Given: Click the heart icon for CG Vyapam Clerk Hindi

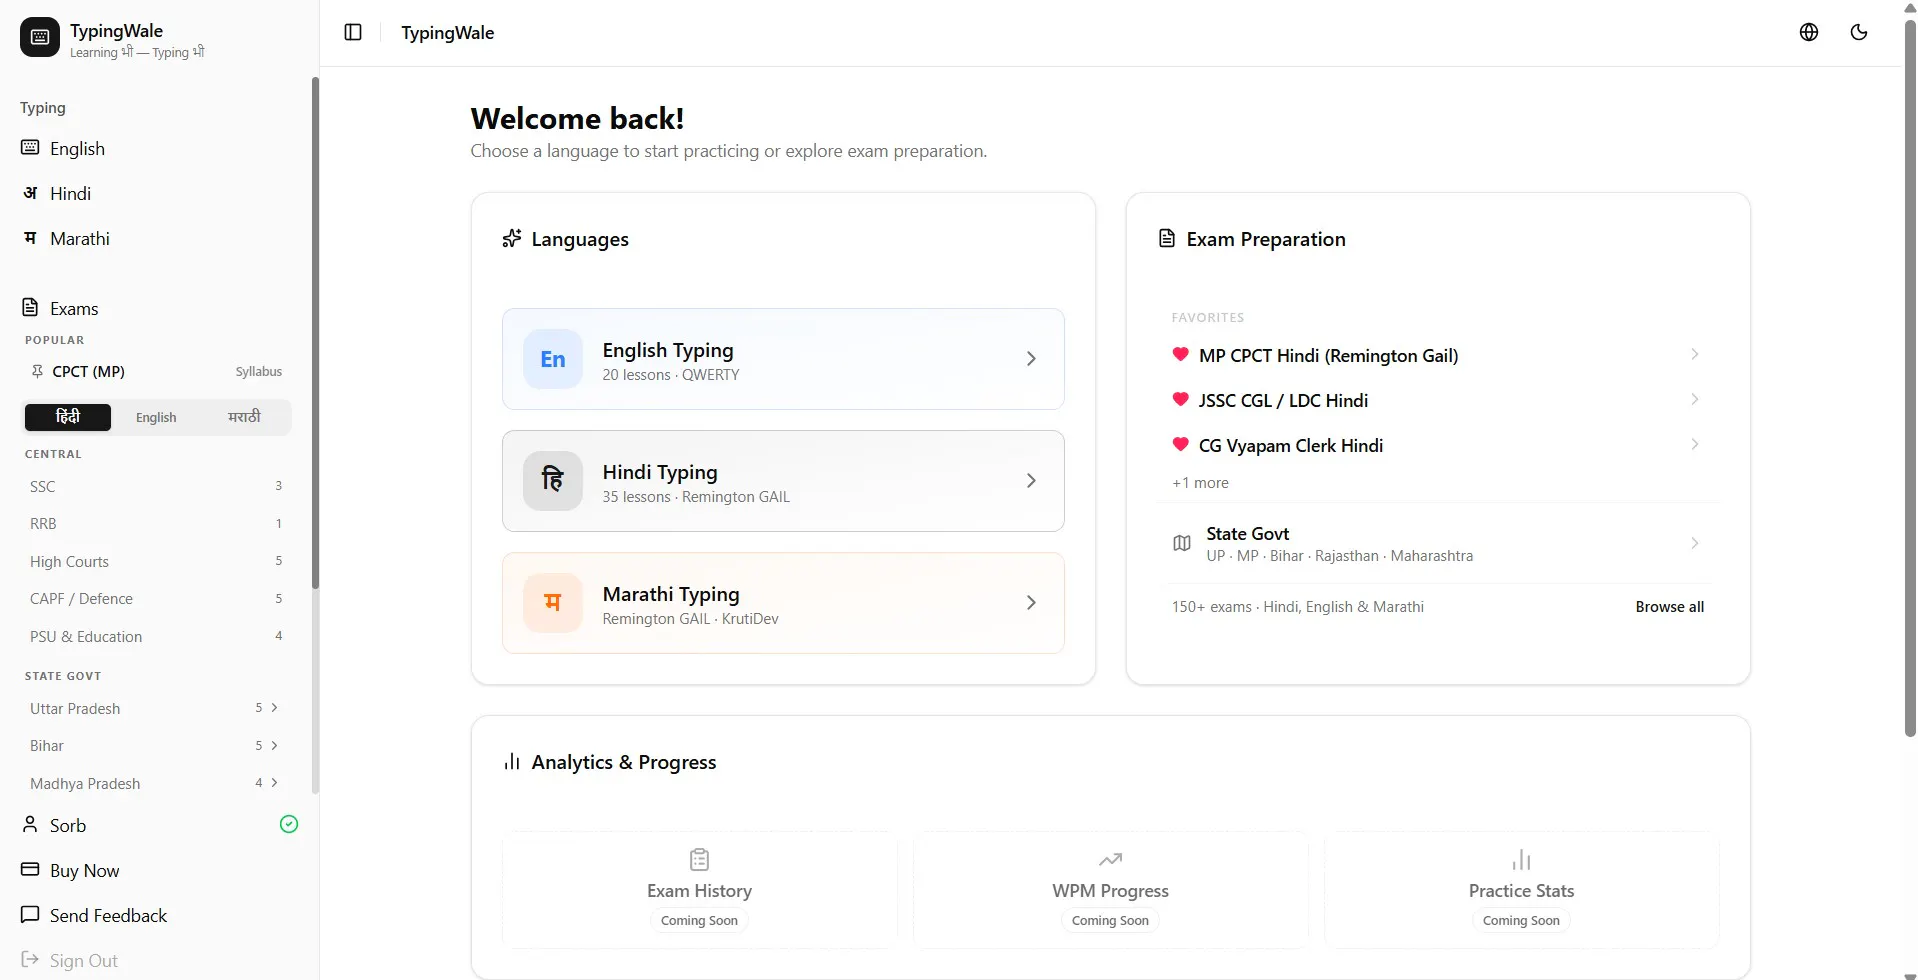Looking at the screenshot, I should [1181, 444].
